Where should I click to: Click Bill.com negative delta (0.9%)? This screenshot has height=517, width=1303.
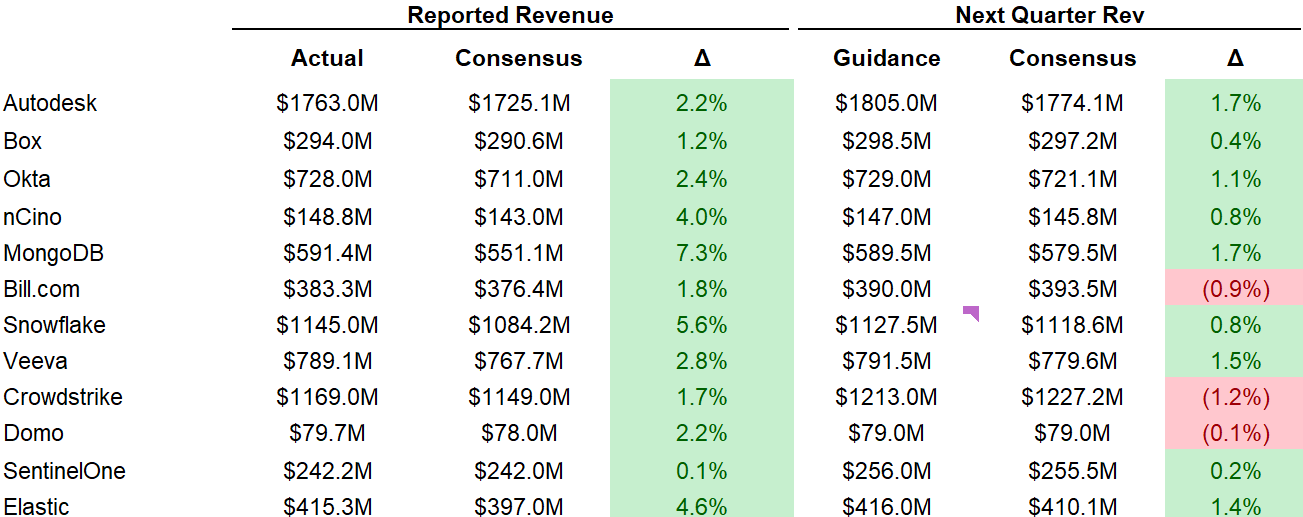[x=1235, y=289]
